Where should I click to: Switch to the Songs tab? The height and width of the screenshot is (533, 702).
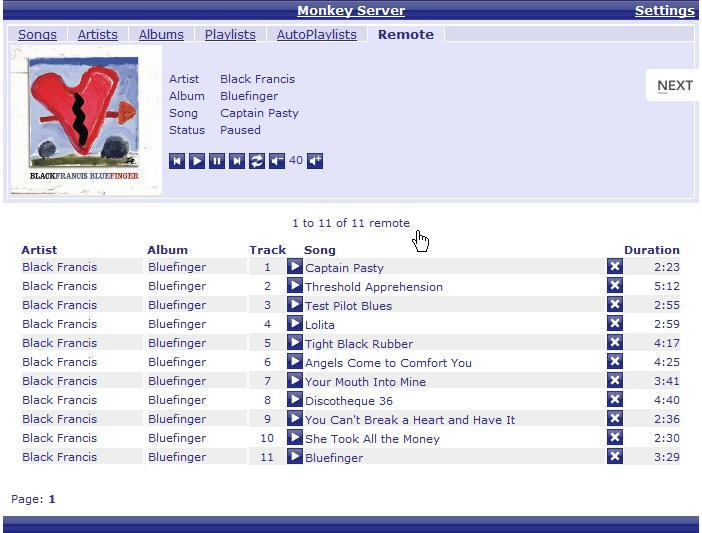[x=37, y=34]
